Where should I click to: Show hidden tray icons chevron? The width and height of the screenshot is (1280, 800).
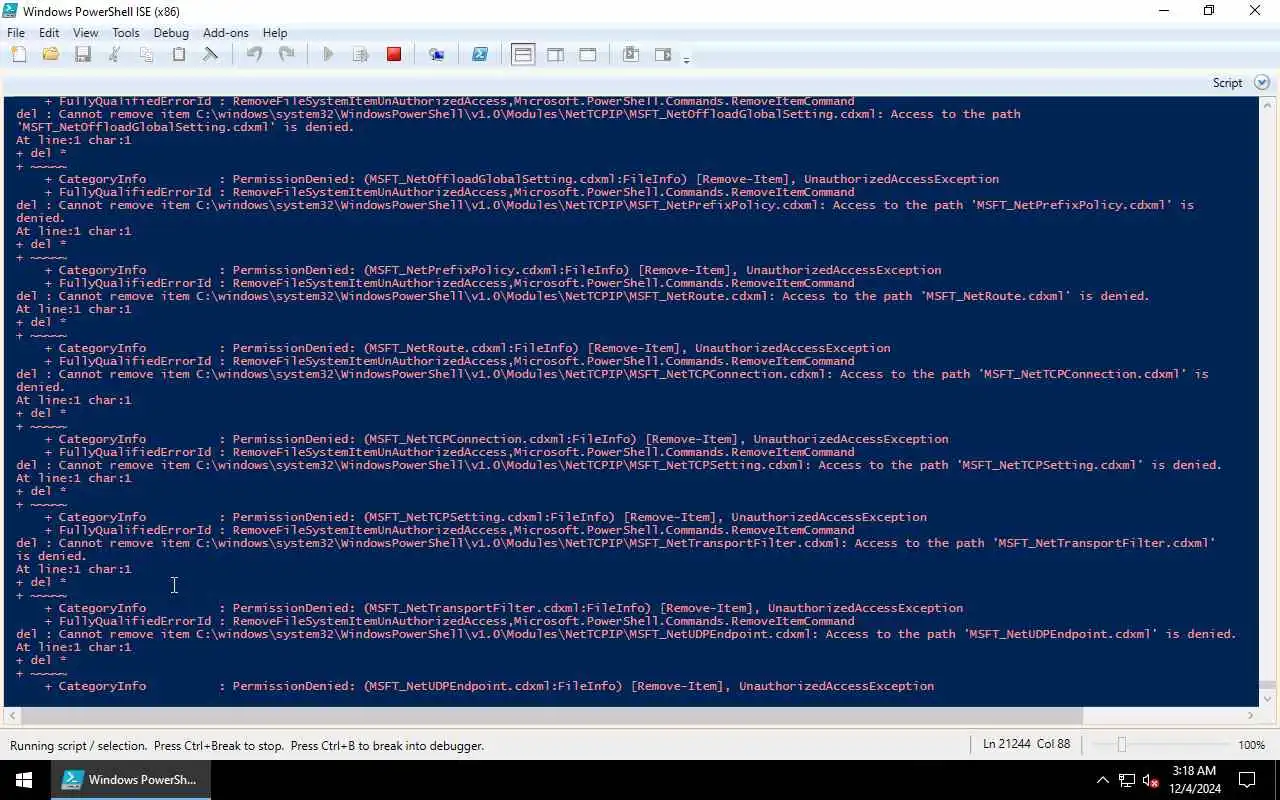1102,780
